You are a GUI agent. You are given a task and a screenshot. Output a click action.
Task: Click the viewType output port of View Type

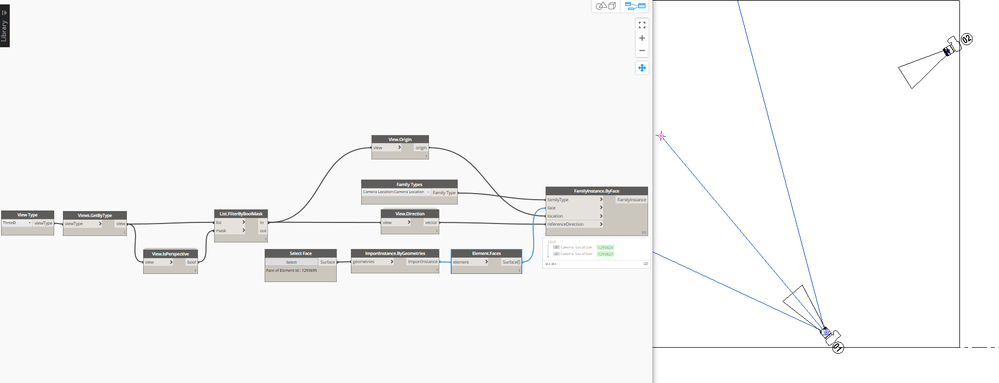click(43, 223)
